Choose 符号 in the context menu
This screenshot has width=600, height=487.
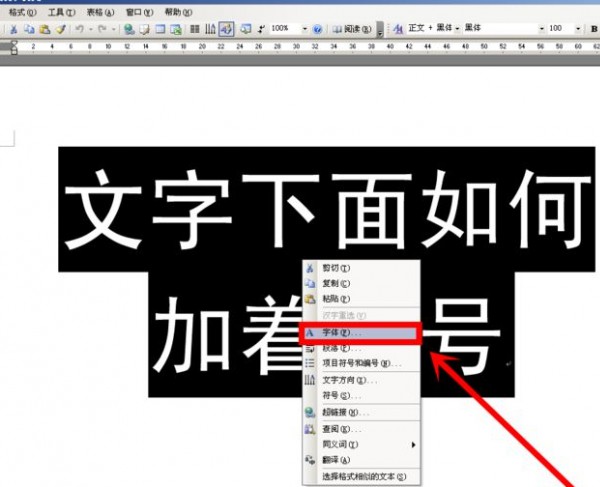tap(361, 396)
